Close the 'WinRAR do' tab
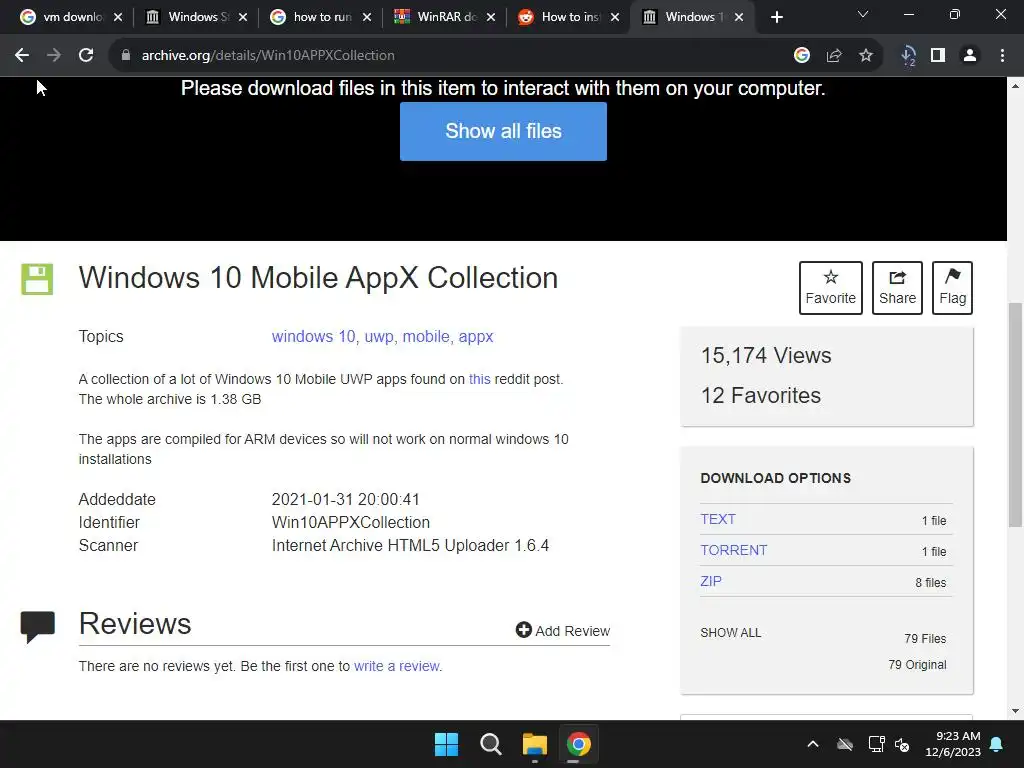The width and height of the screenshot is (1024, 768). click(x=490, y=17)
